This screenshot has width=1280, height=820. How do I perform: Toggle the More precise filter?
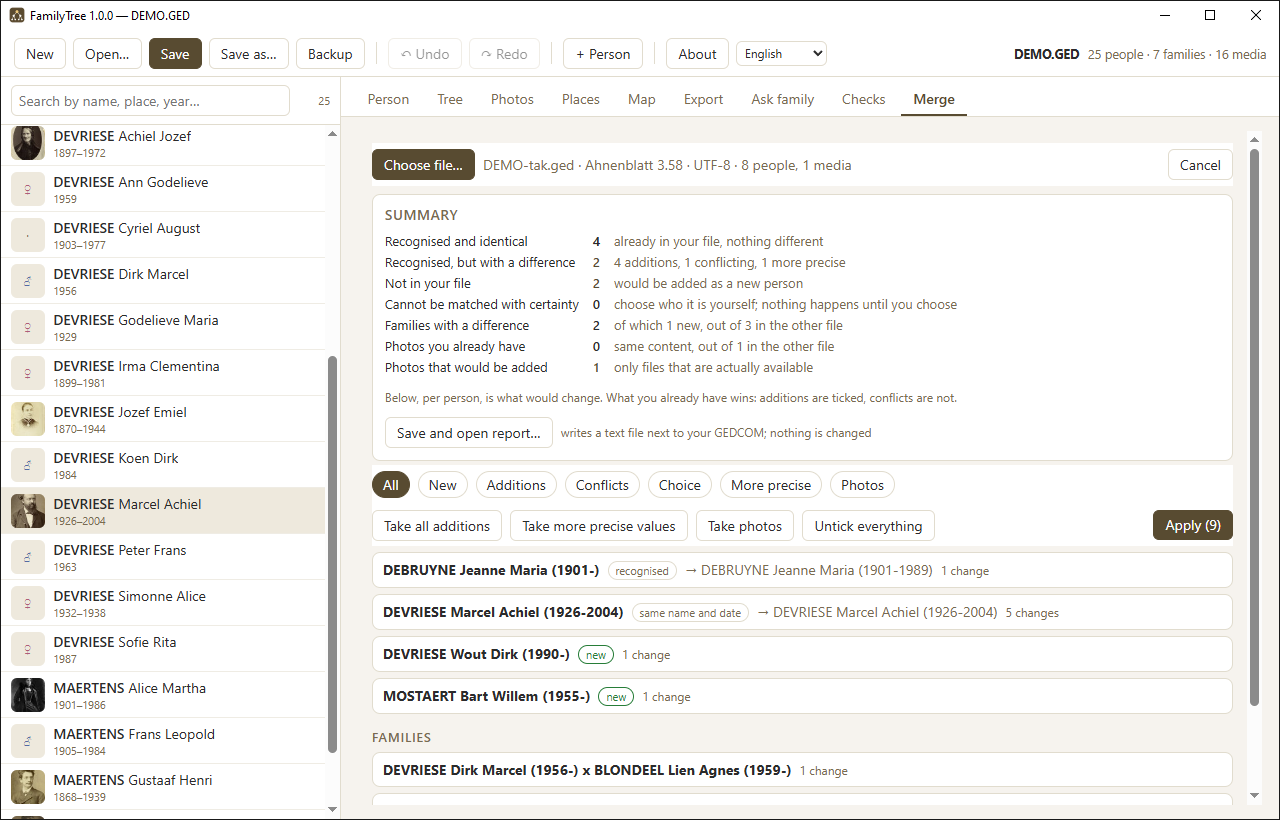pyautogui.click(x=771, y=485)
